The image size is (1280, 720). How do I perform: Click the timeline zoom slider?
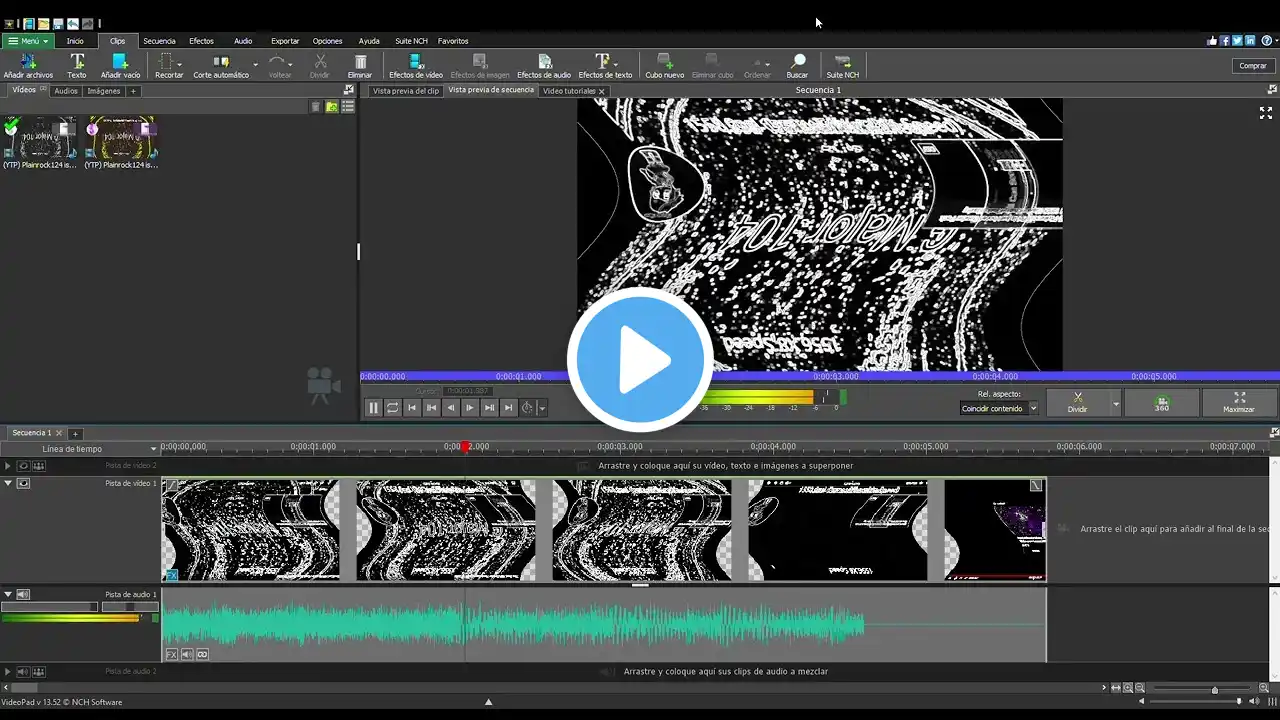(1214, 689)
